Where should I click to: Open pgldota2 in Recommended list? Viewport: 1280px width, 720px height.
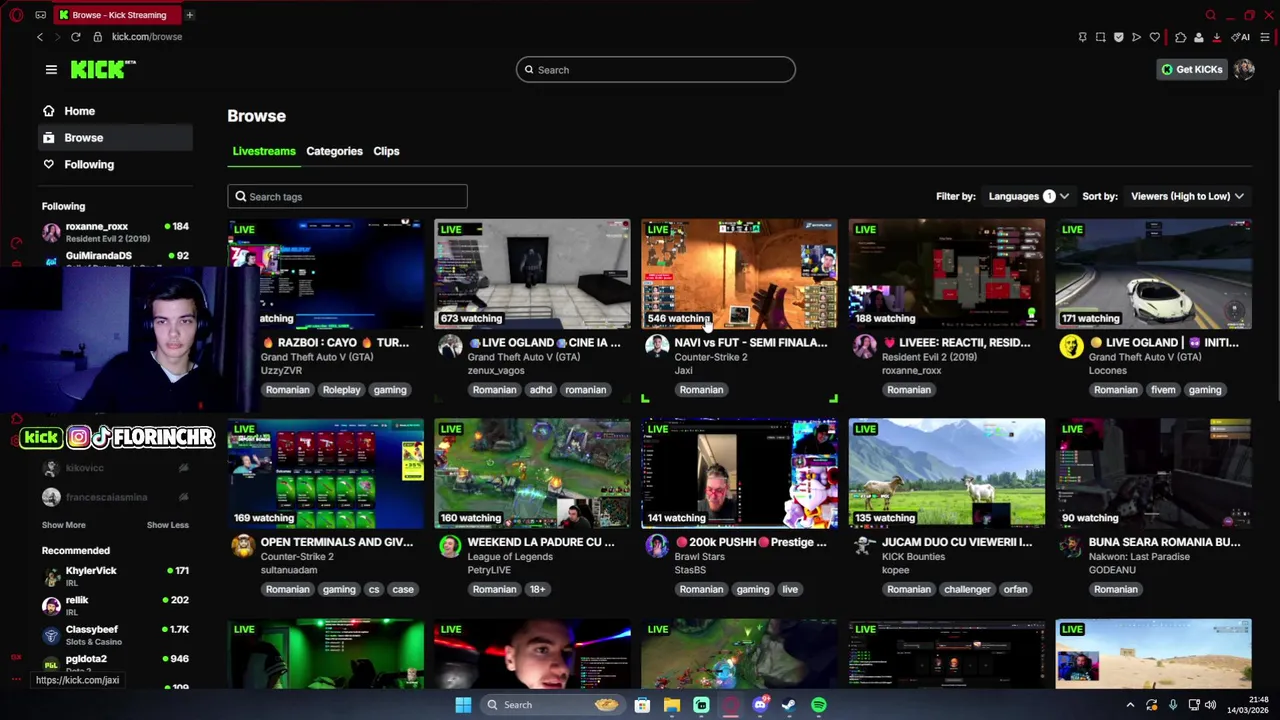pos(116,663)
